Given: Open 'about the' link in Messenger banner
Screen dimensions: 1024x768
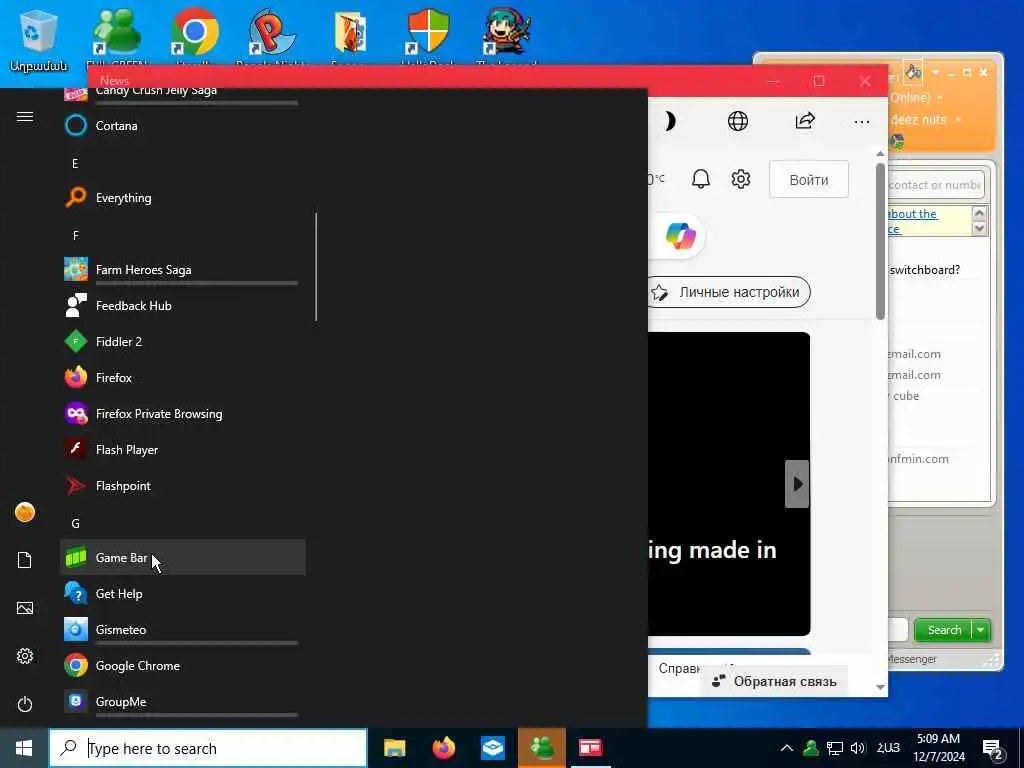Looking at the screenshot, I should tap(912, 214).
